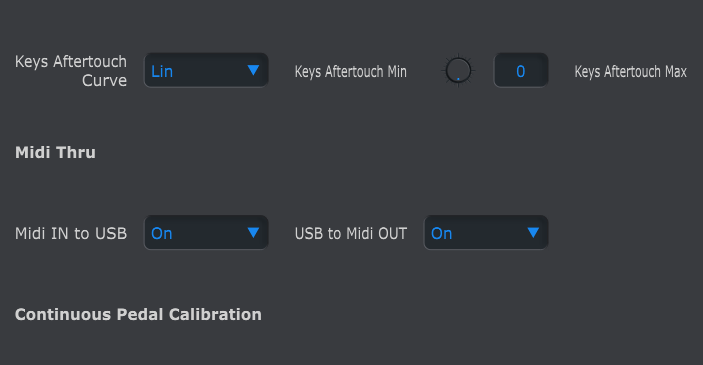Select the Midi Thru section heading
This screenshot has height=365, width=703.
coord(55,152)
